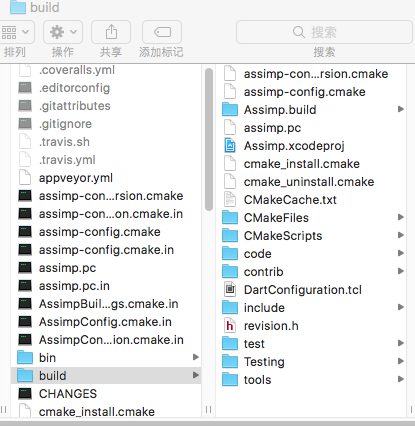Select the .gitignore file

tap(65, 124)
